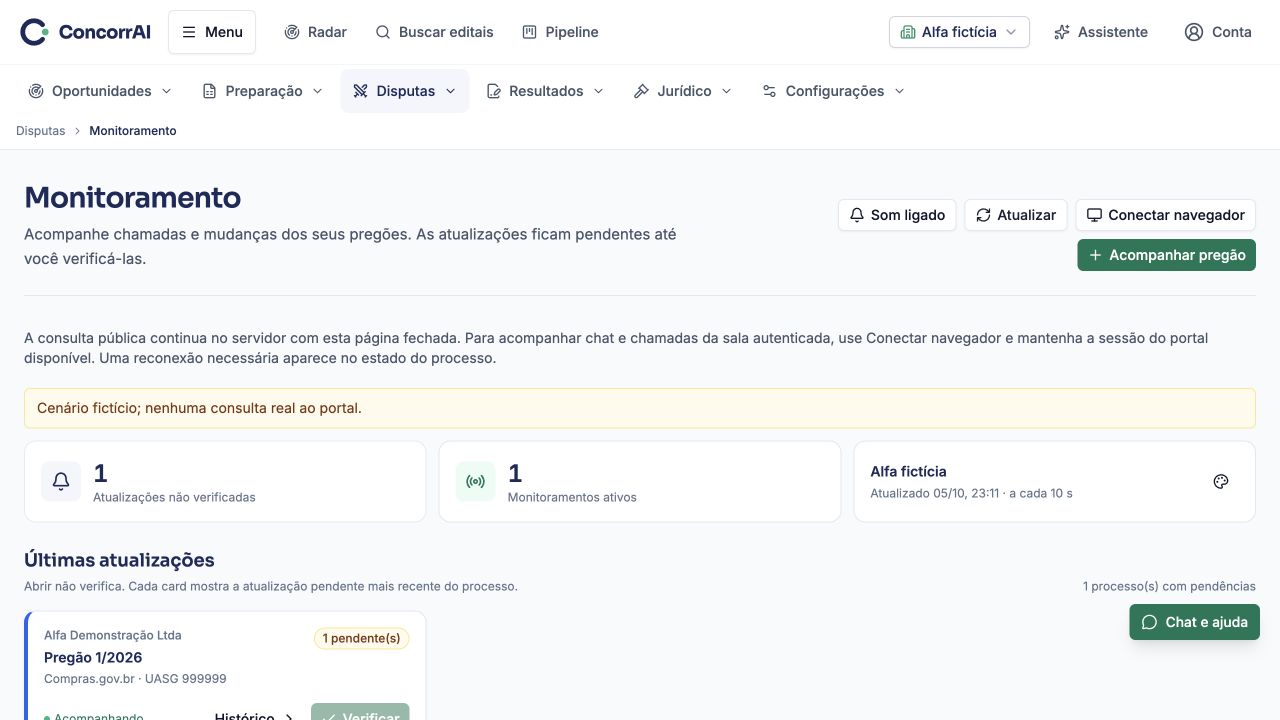The width and height of the screenshot is (1280, 720).
Task: Click 'Atualizado 05/10, 23:11' text
Action: coord(935,493)
